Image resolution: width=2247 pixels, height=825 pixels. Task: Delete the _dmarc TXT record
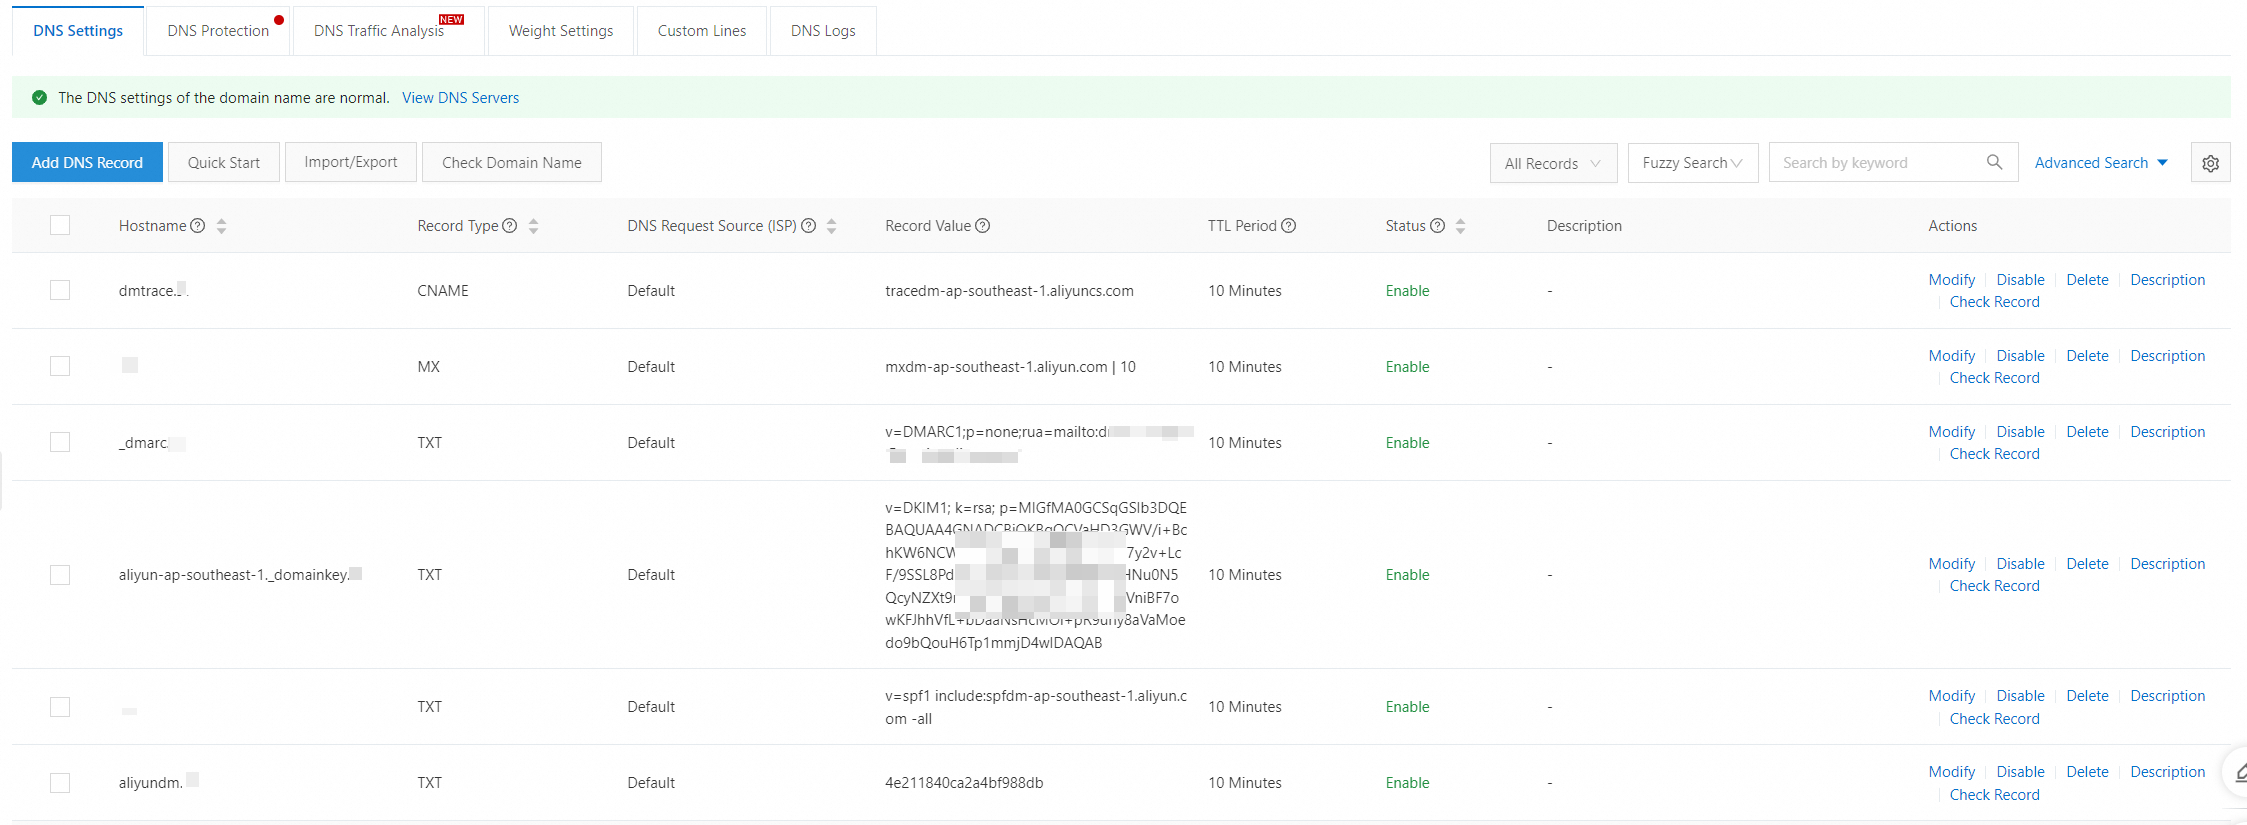pyautogui.click(x=2087, y=432)
